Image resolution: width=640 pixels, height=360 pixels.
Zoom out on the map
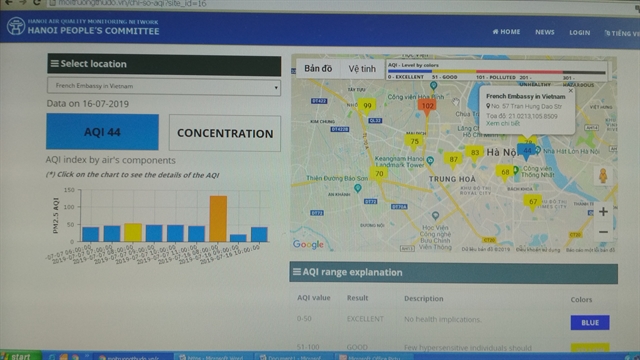(x=603, y=232)
